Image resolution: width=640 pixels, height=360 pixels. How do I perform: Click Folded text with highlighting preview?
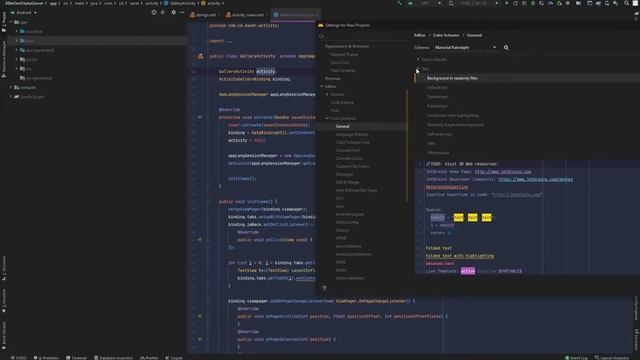pos(460,256)
